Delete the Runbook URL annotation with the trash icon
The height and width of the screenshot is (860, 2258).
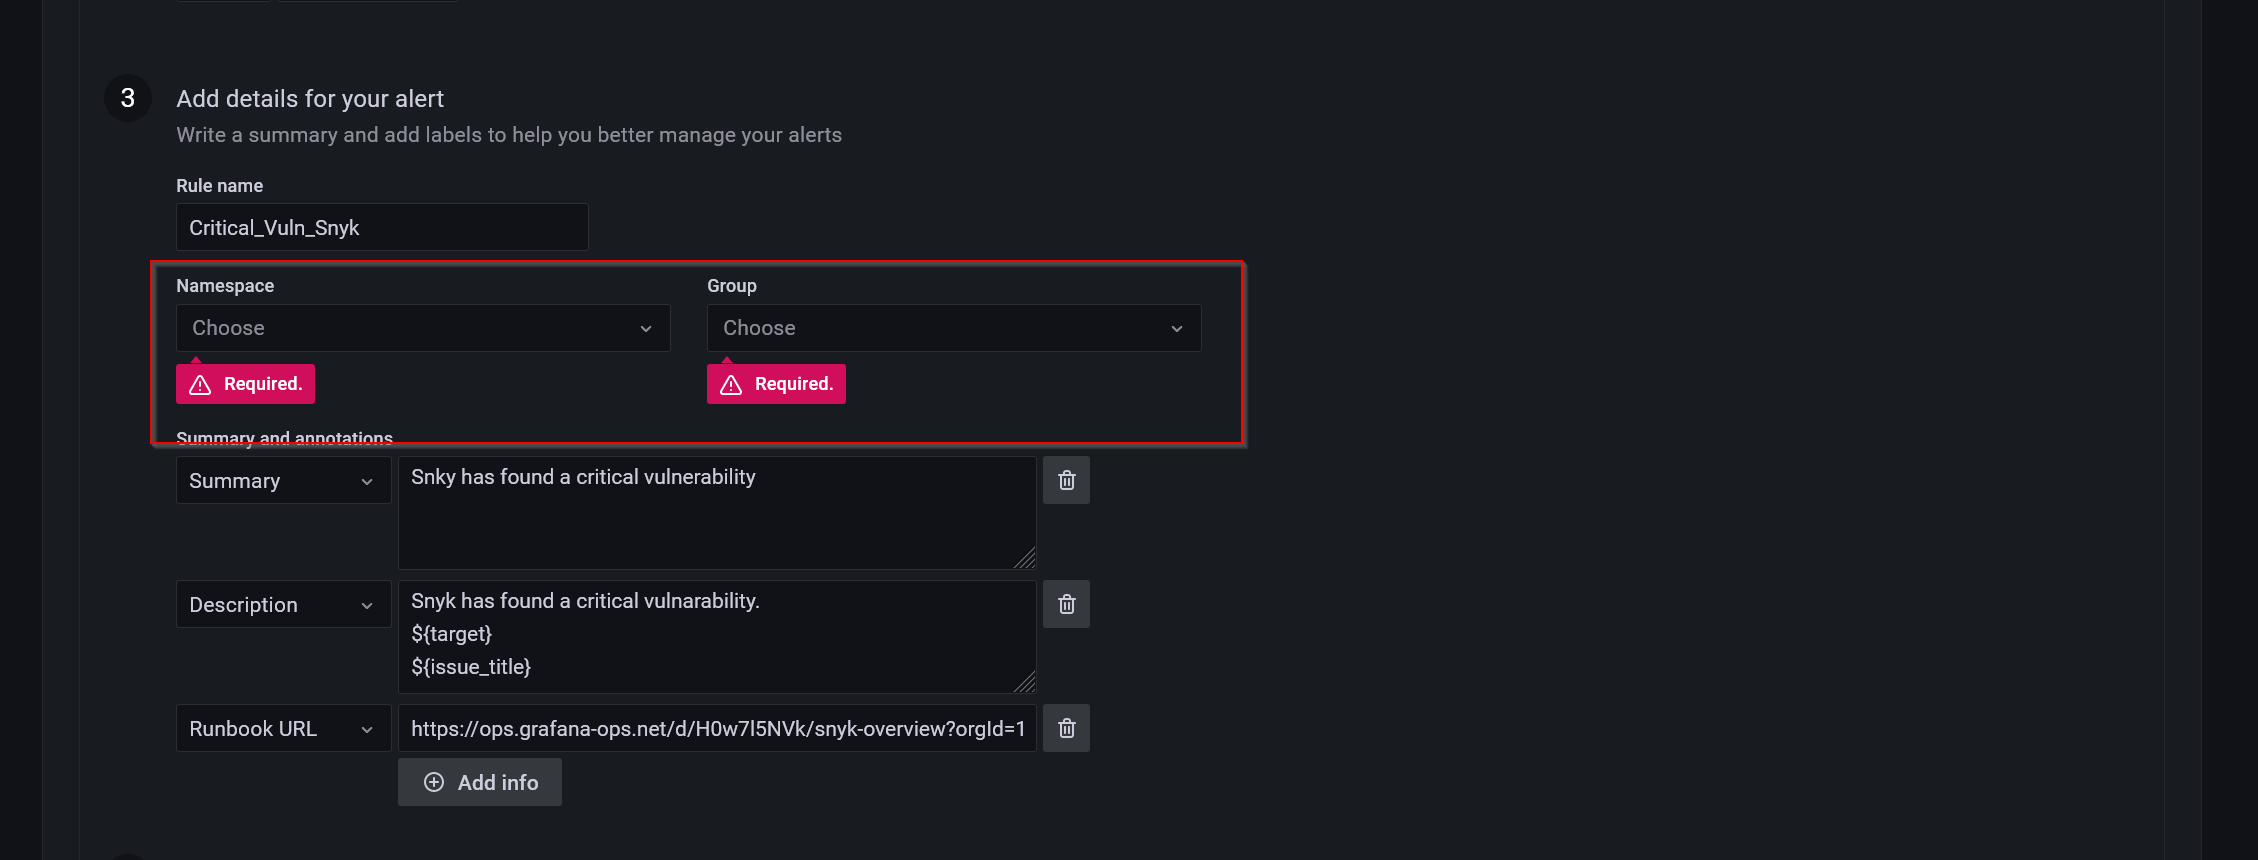(x=1066, y=728)
